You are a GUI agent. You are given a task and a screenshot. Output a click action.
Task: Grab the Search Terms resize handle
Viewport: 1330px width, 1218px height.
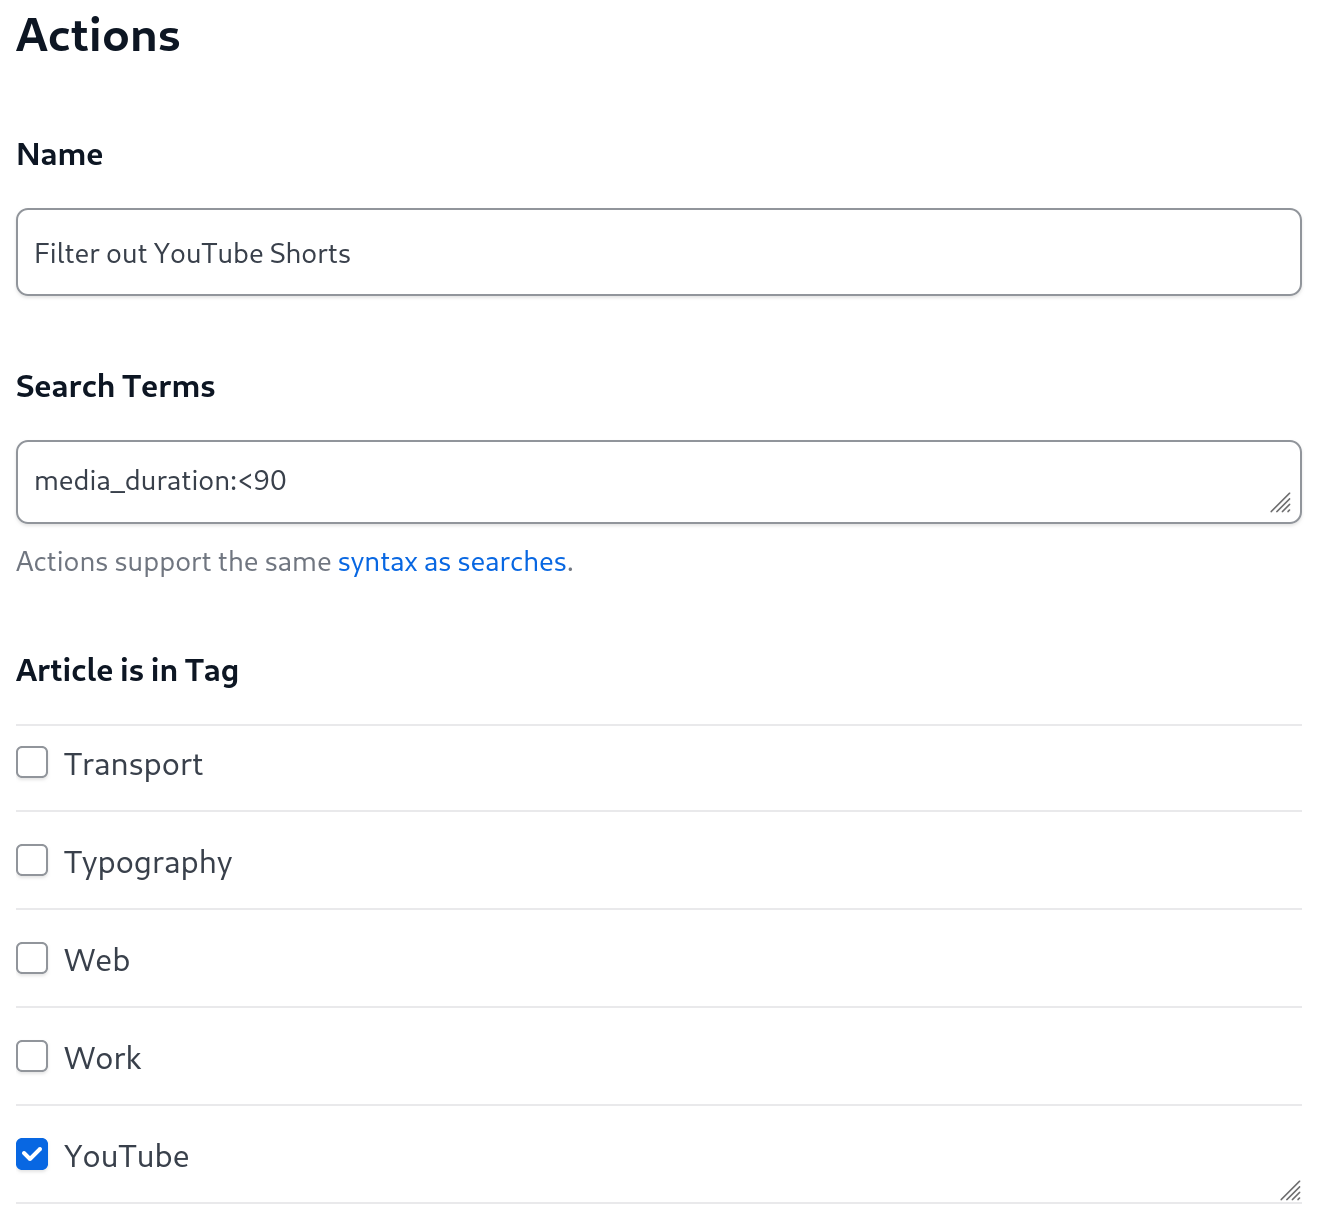[x=1281, y=503]
